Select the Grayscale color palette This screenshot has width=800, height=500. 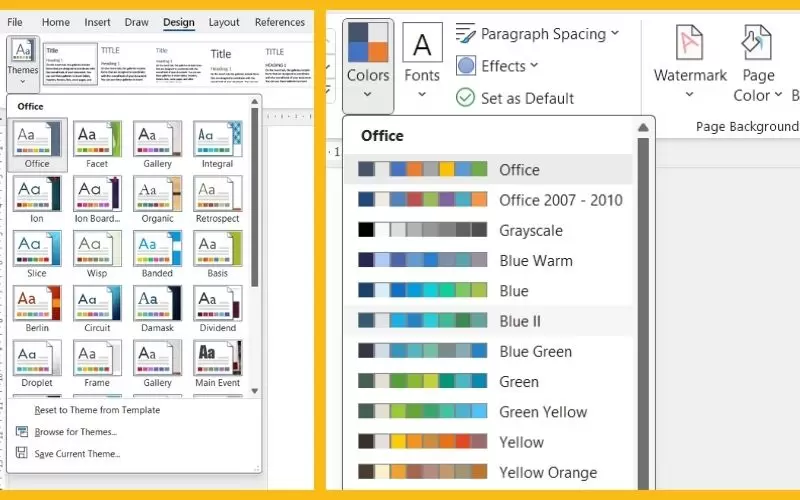click(x=488, y=230)
